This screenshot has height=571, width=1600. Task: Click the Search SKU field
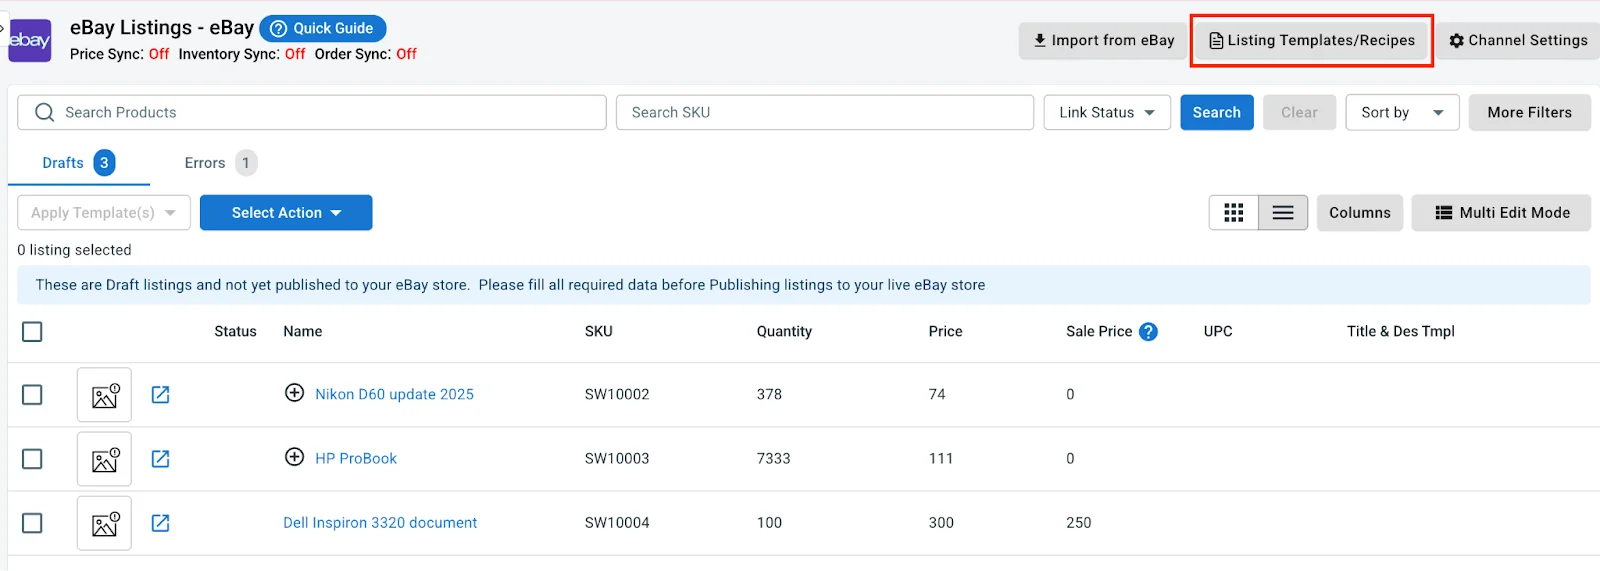pos(825,112)
